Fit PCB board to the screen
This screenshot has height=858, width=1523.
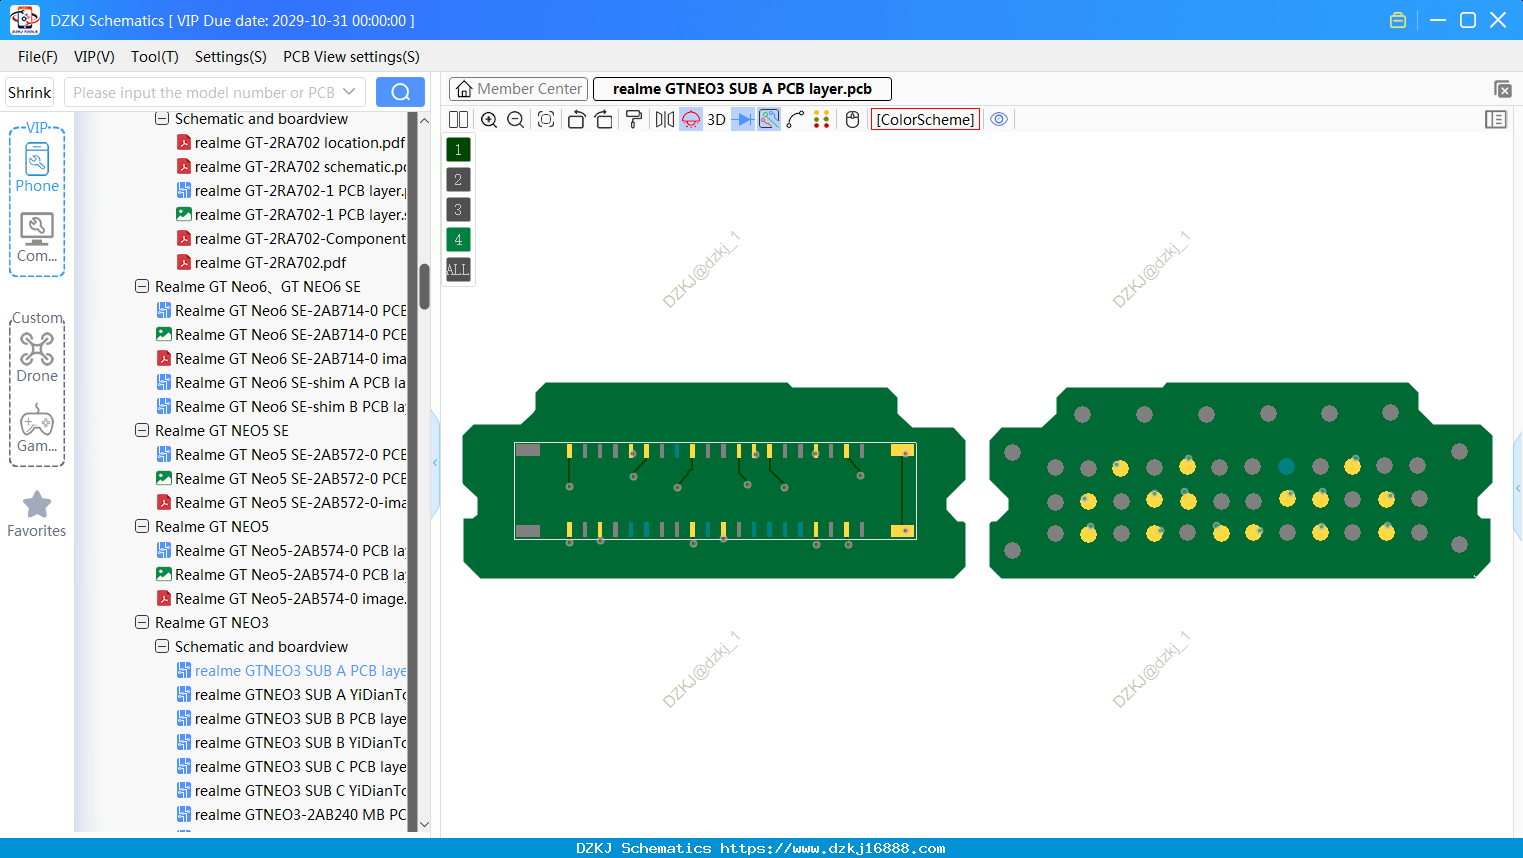[x=546, y=120]
